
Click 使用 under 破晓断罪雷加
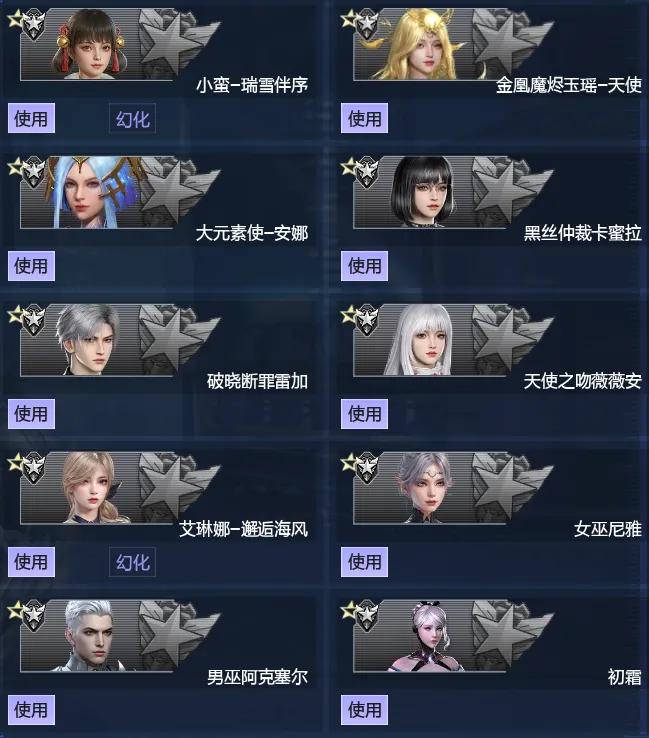pos(31,414)
